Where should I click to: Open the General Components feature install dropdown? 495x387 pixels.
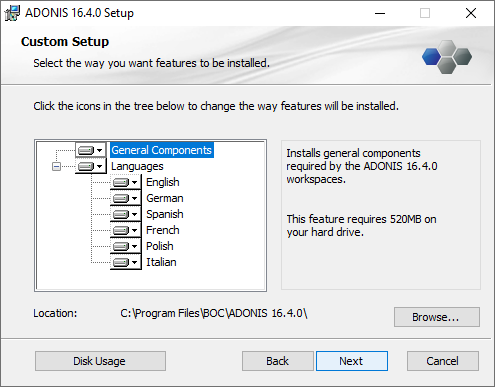(90, 150)
